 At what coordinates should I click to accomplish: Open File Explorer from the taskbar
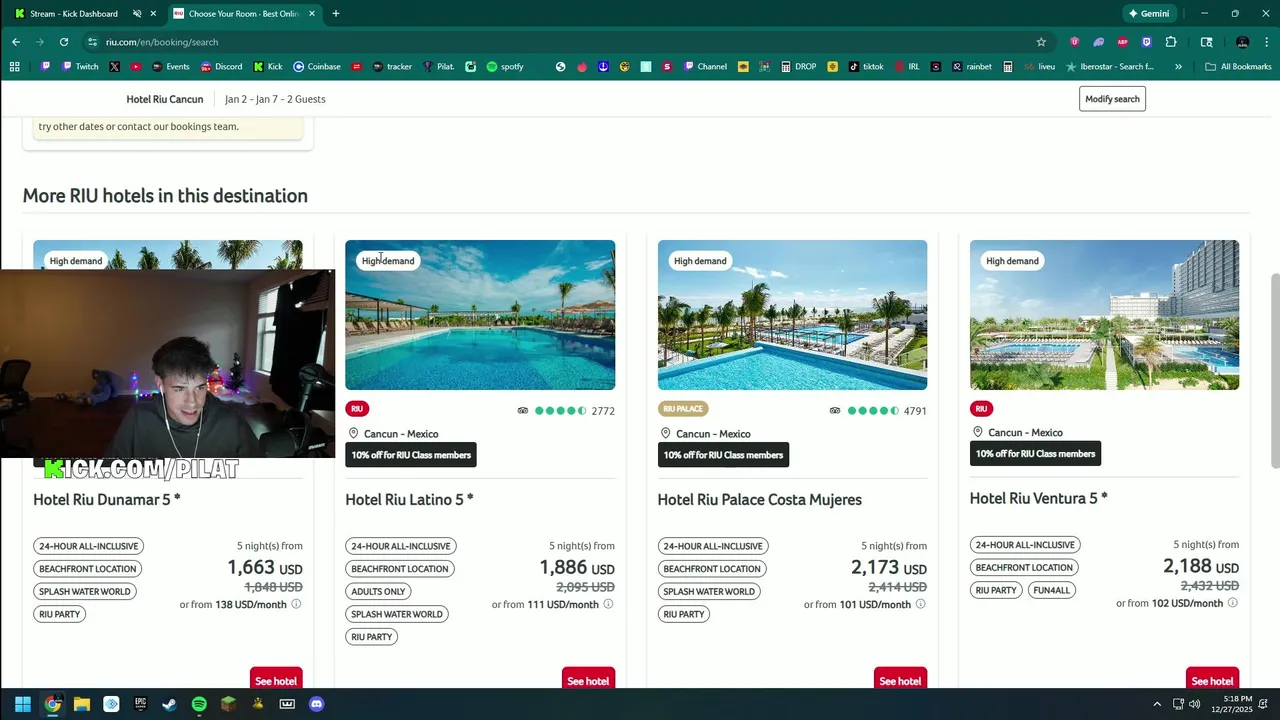click(82, 704)
